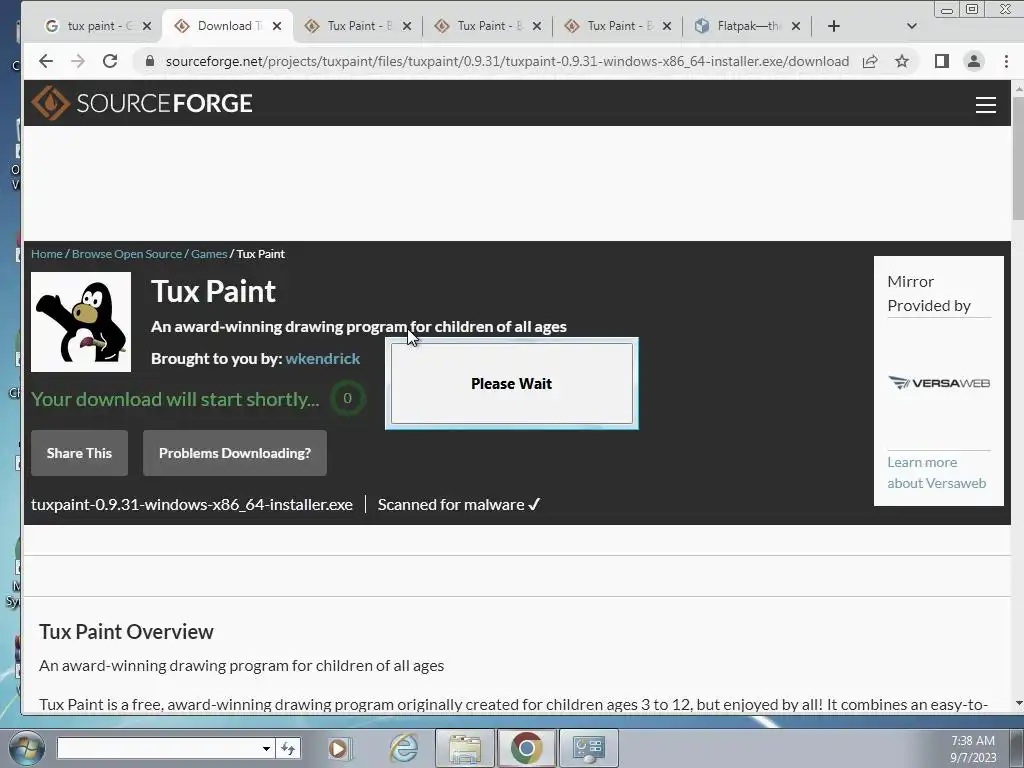
Task: Open Internet Explorer from the taskbar
Action: pos(404,748)
